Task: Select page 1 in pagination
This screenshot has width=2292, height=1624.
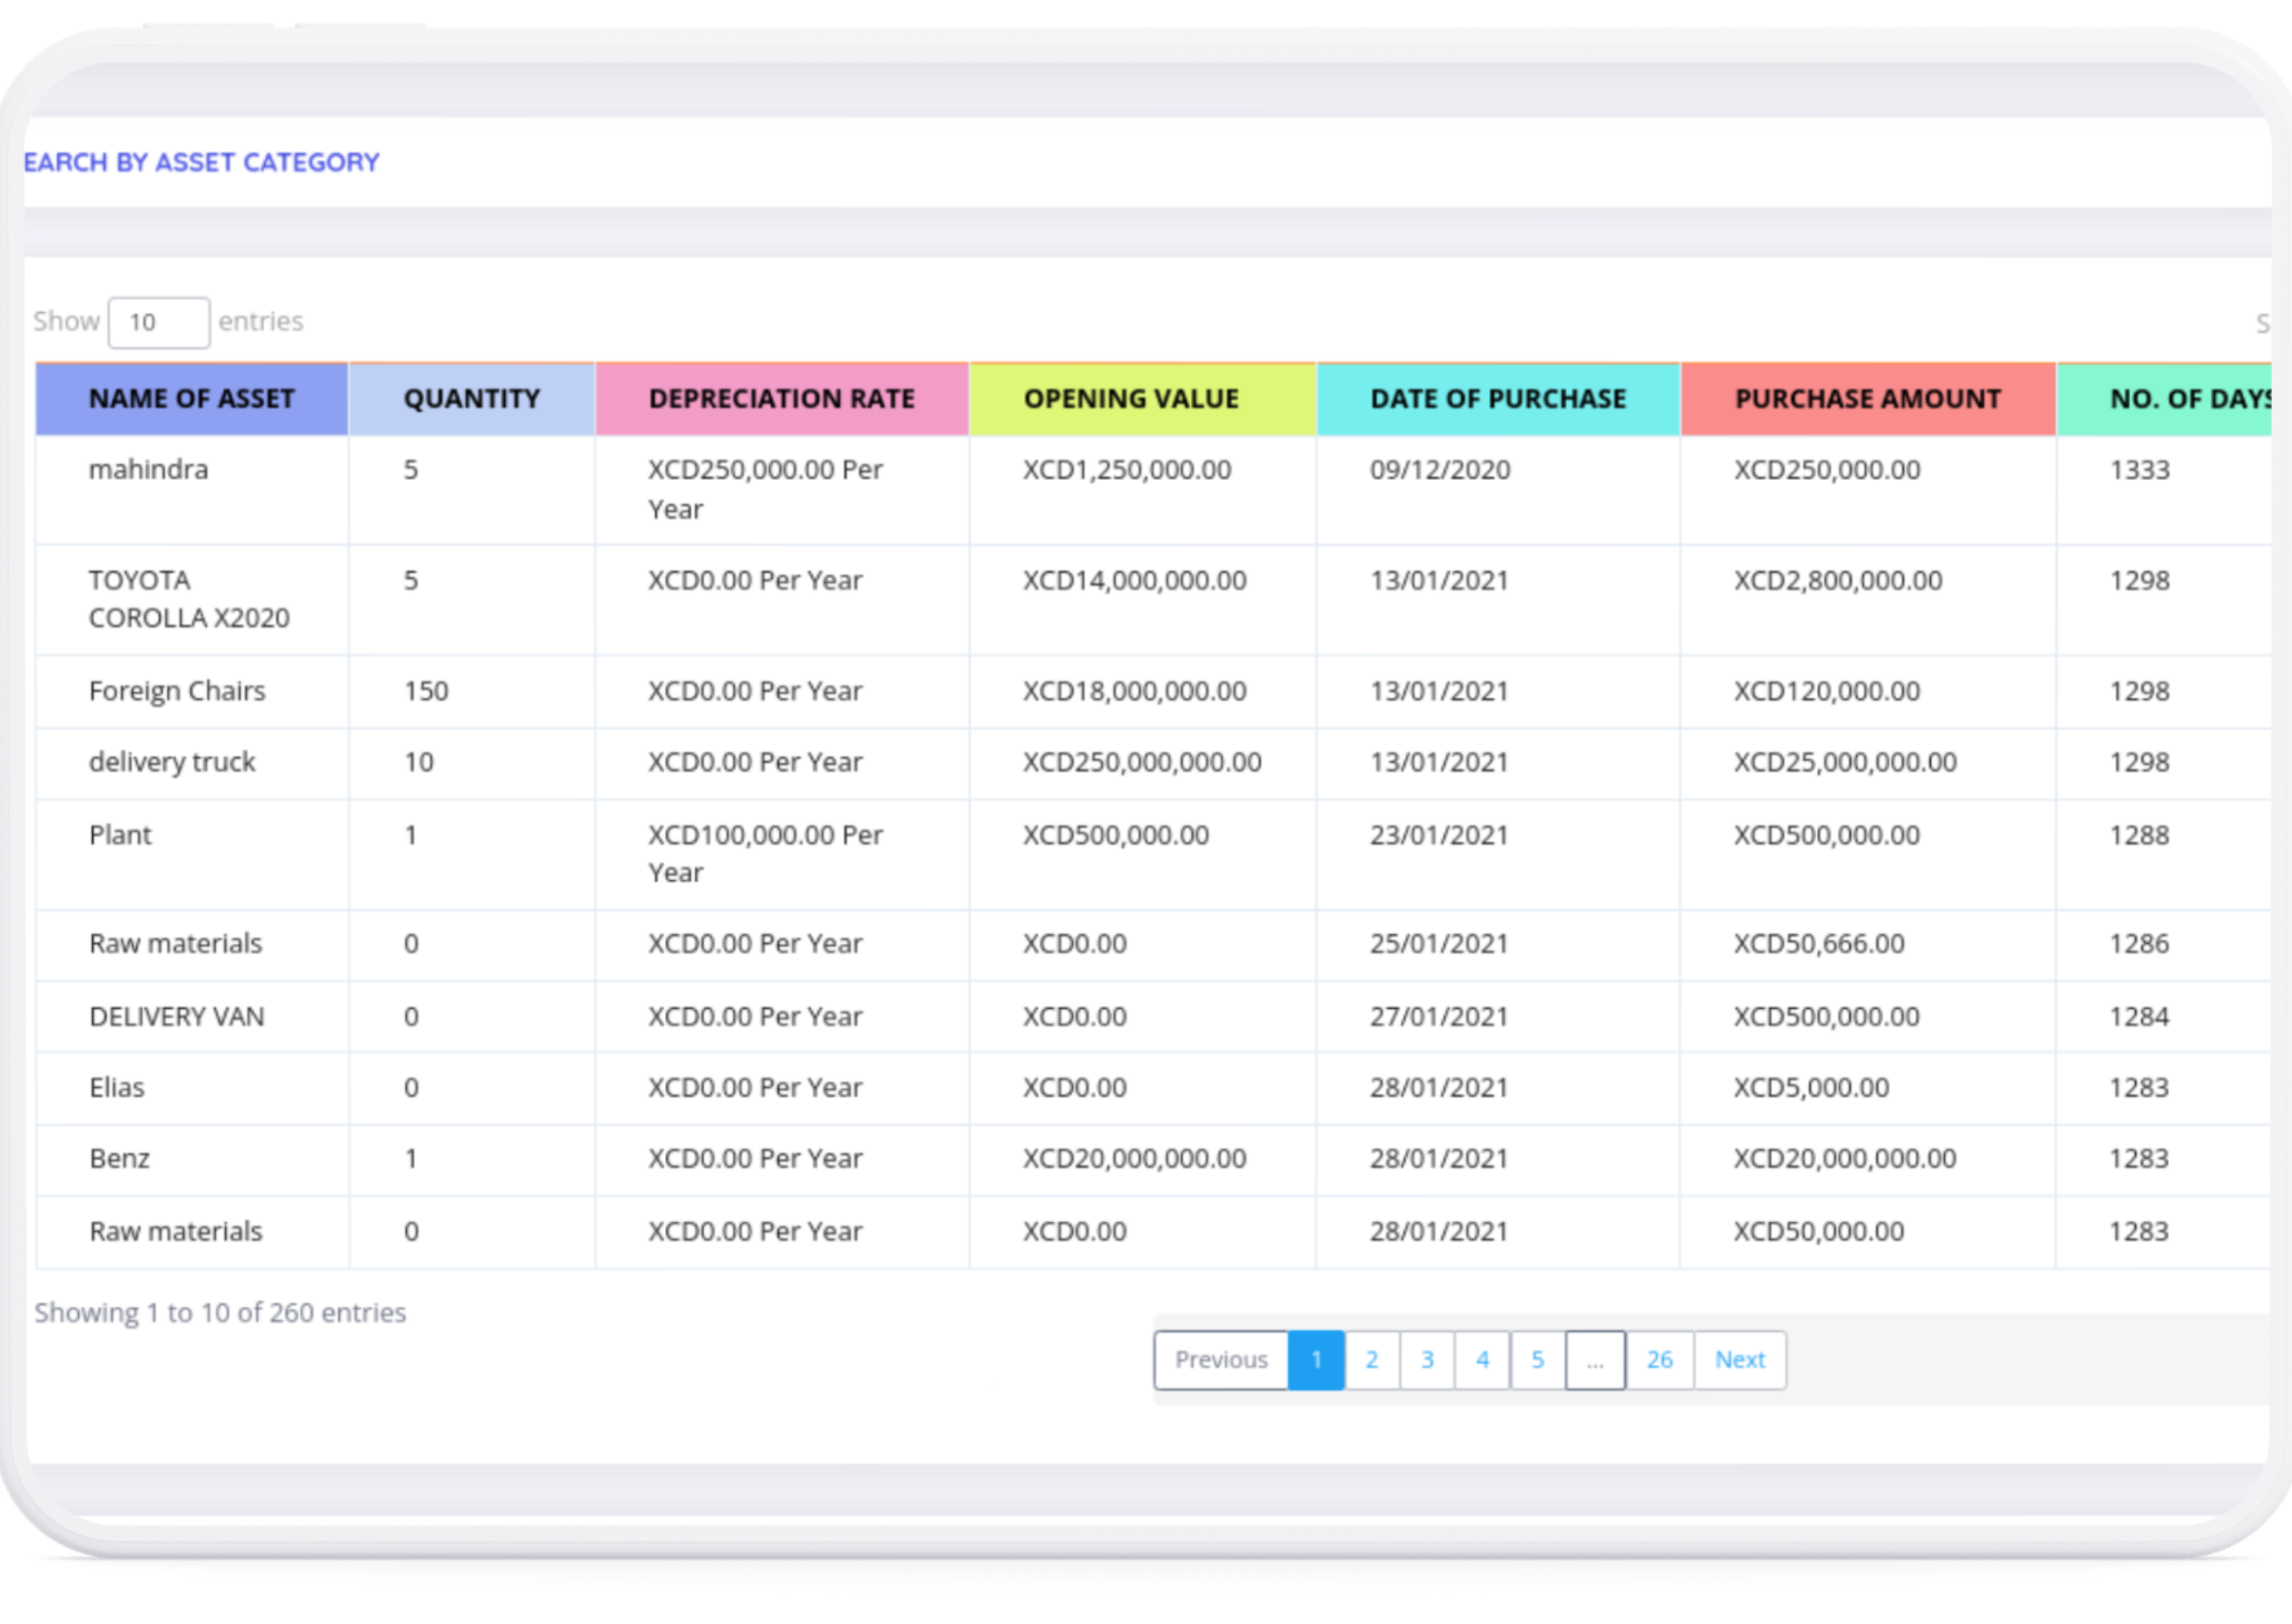Action: (1316, 1360)
